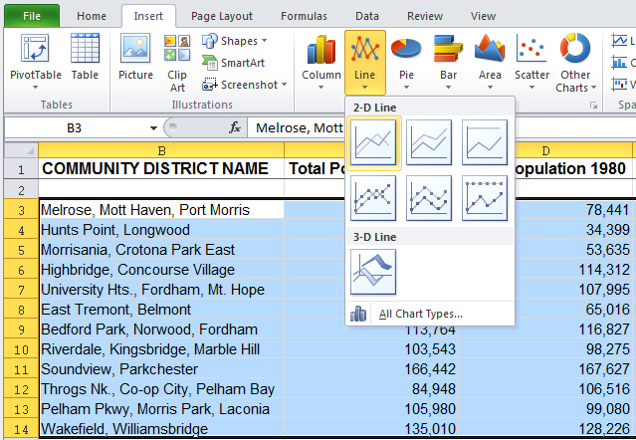Open the Column chart dropdown
636x440 pixels.
coord(321,62)
